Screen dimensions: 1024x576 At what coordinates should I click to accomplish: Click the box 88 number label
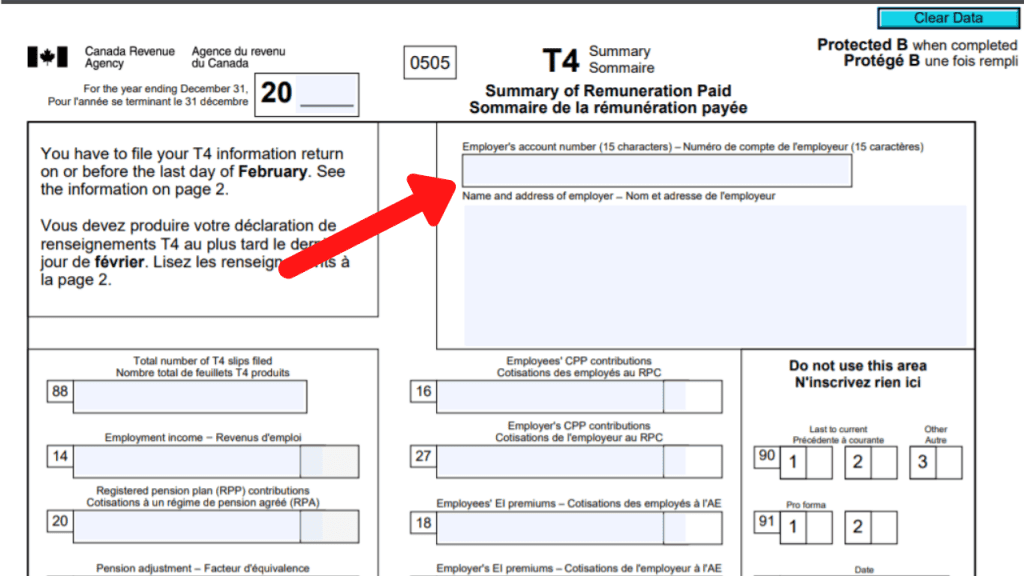pyautogui.click(x=60, y=391)
